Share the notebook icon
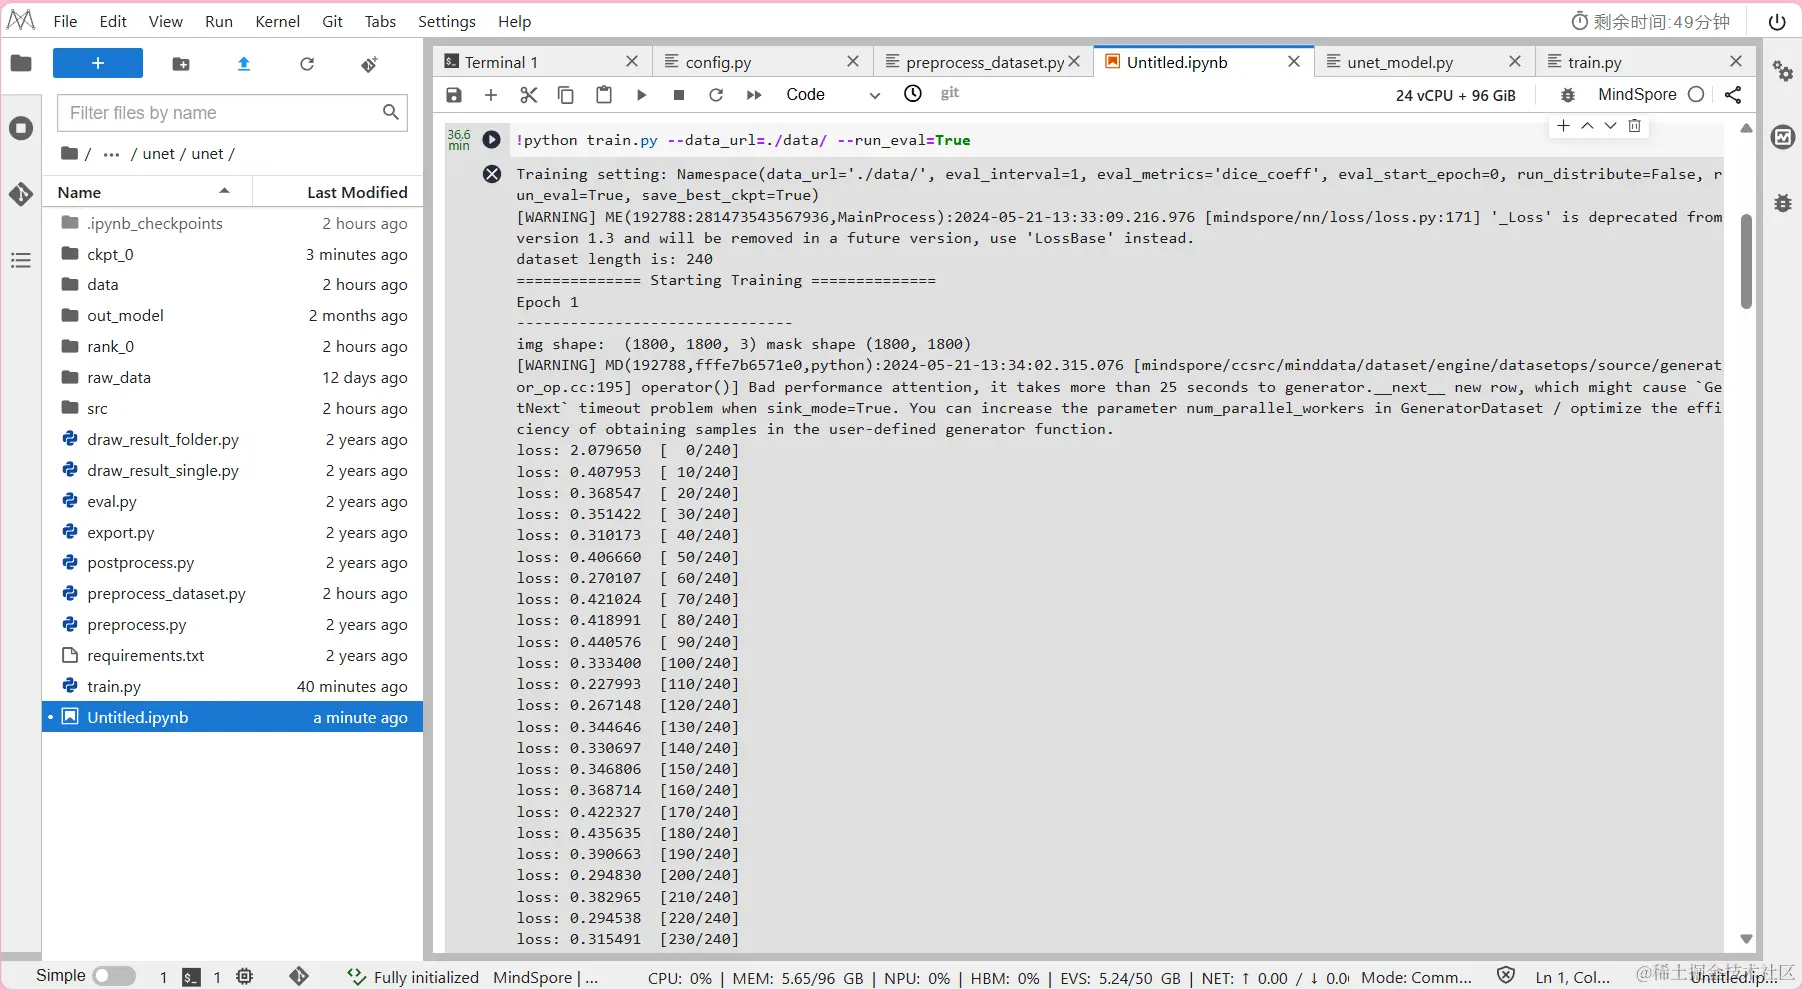 (1733, 95)
